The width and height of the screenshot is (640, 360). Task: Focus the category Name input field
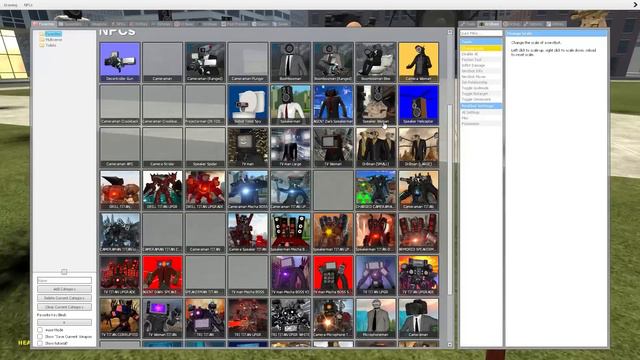pos(64,280)
